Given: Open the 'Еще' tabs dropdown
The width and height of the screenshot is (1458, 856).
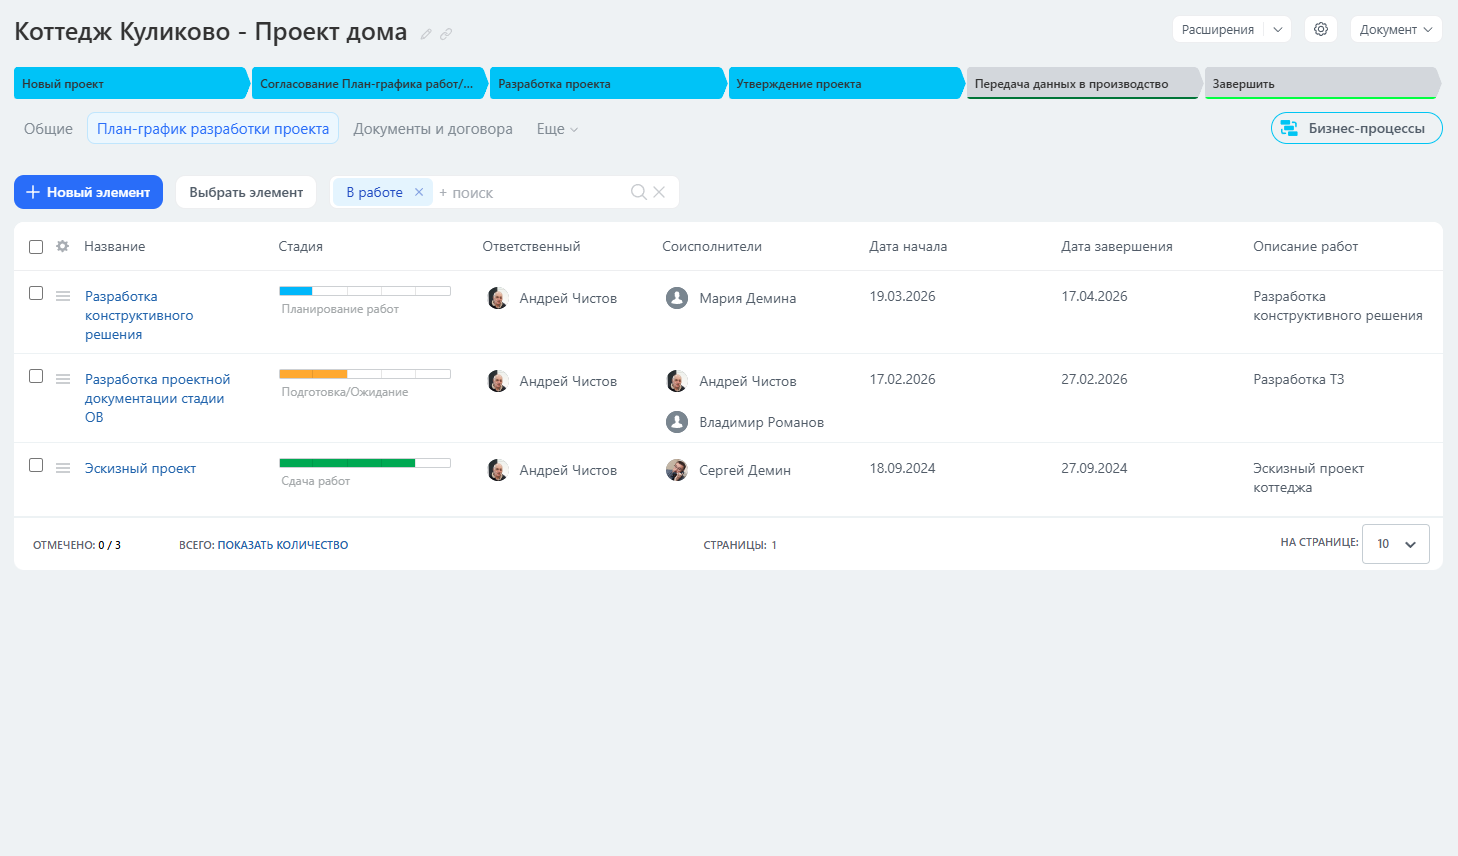Looking at the screenshot, I should pyautogui.click(x=557, y=129).
